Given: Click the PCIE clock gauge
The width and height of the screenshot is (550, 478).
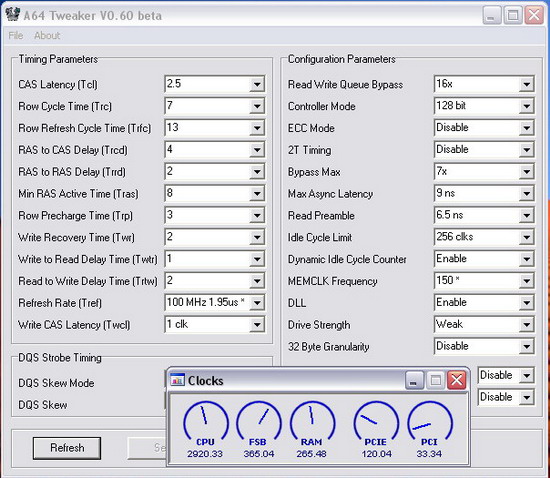Looking at the screenshot, I should [x=376, y=421].
